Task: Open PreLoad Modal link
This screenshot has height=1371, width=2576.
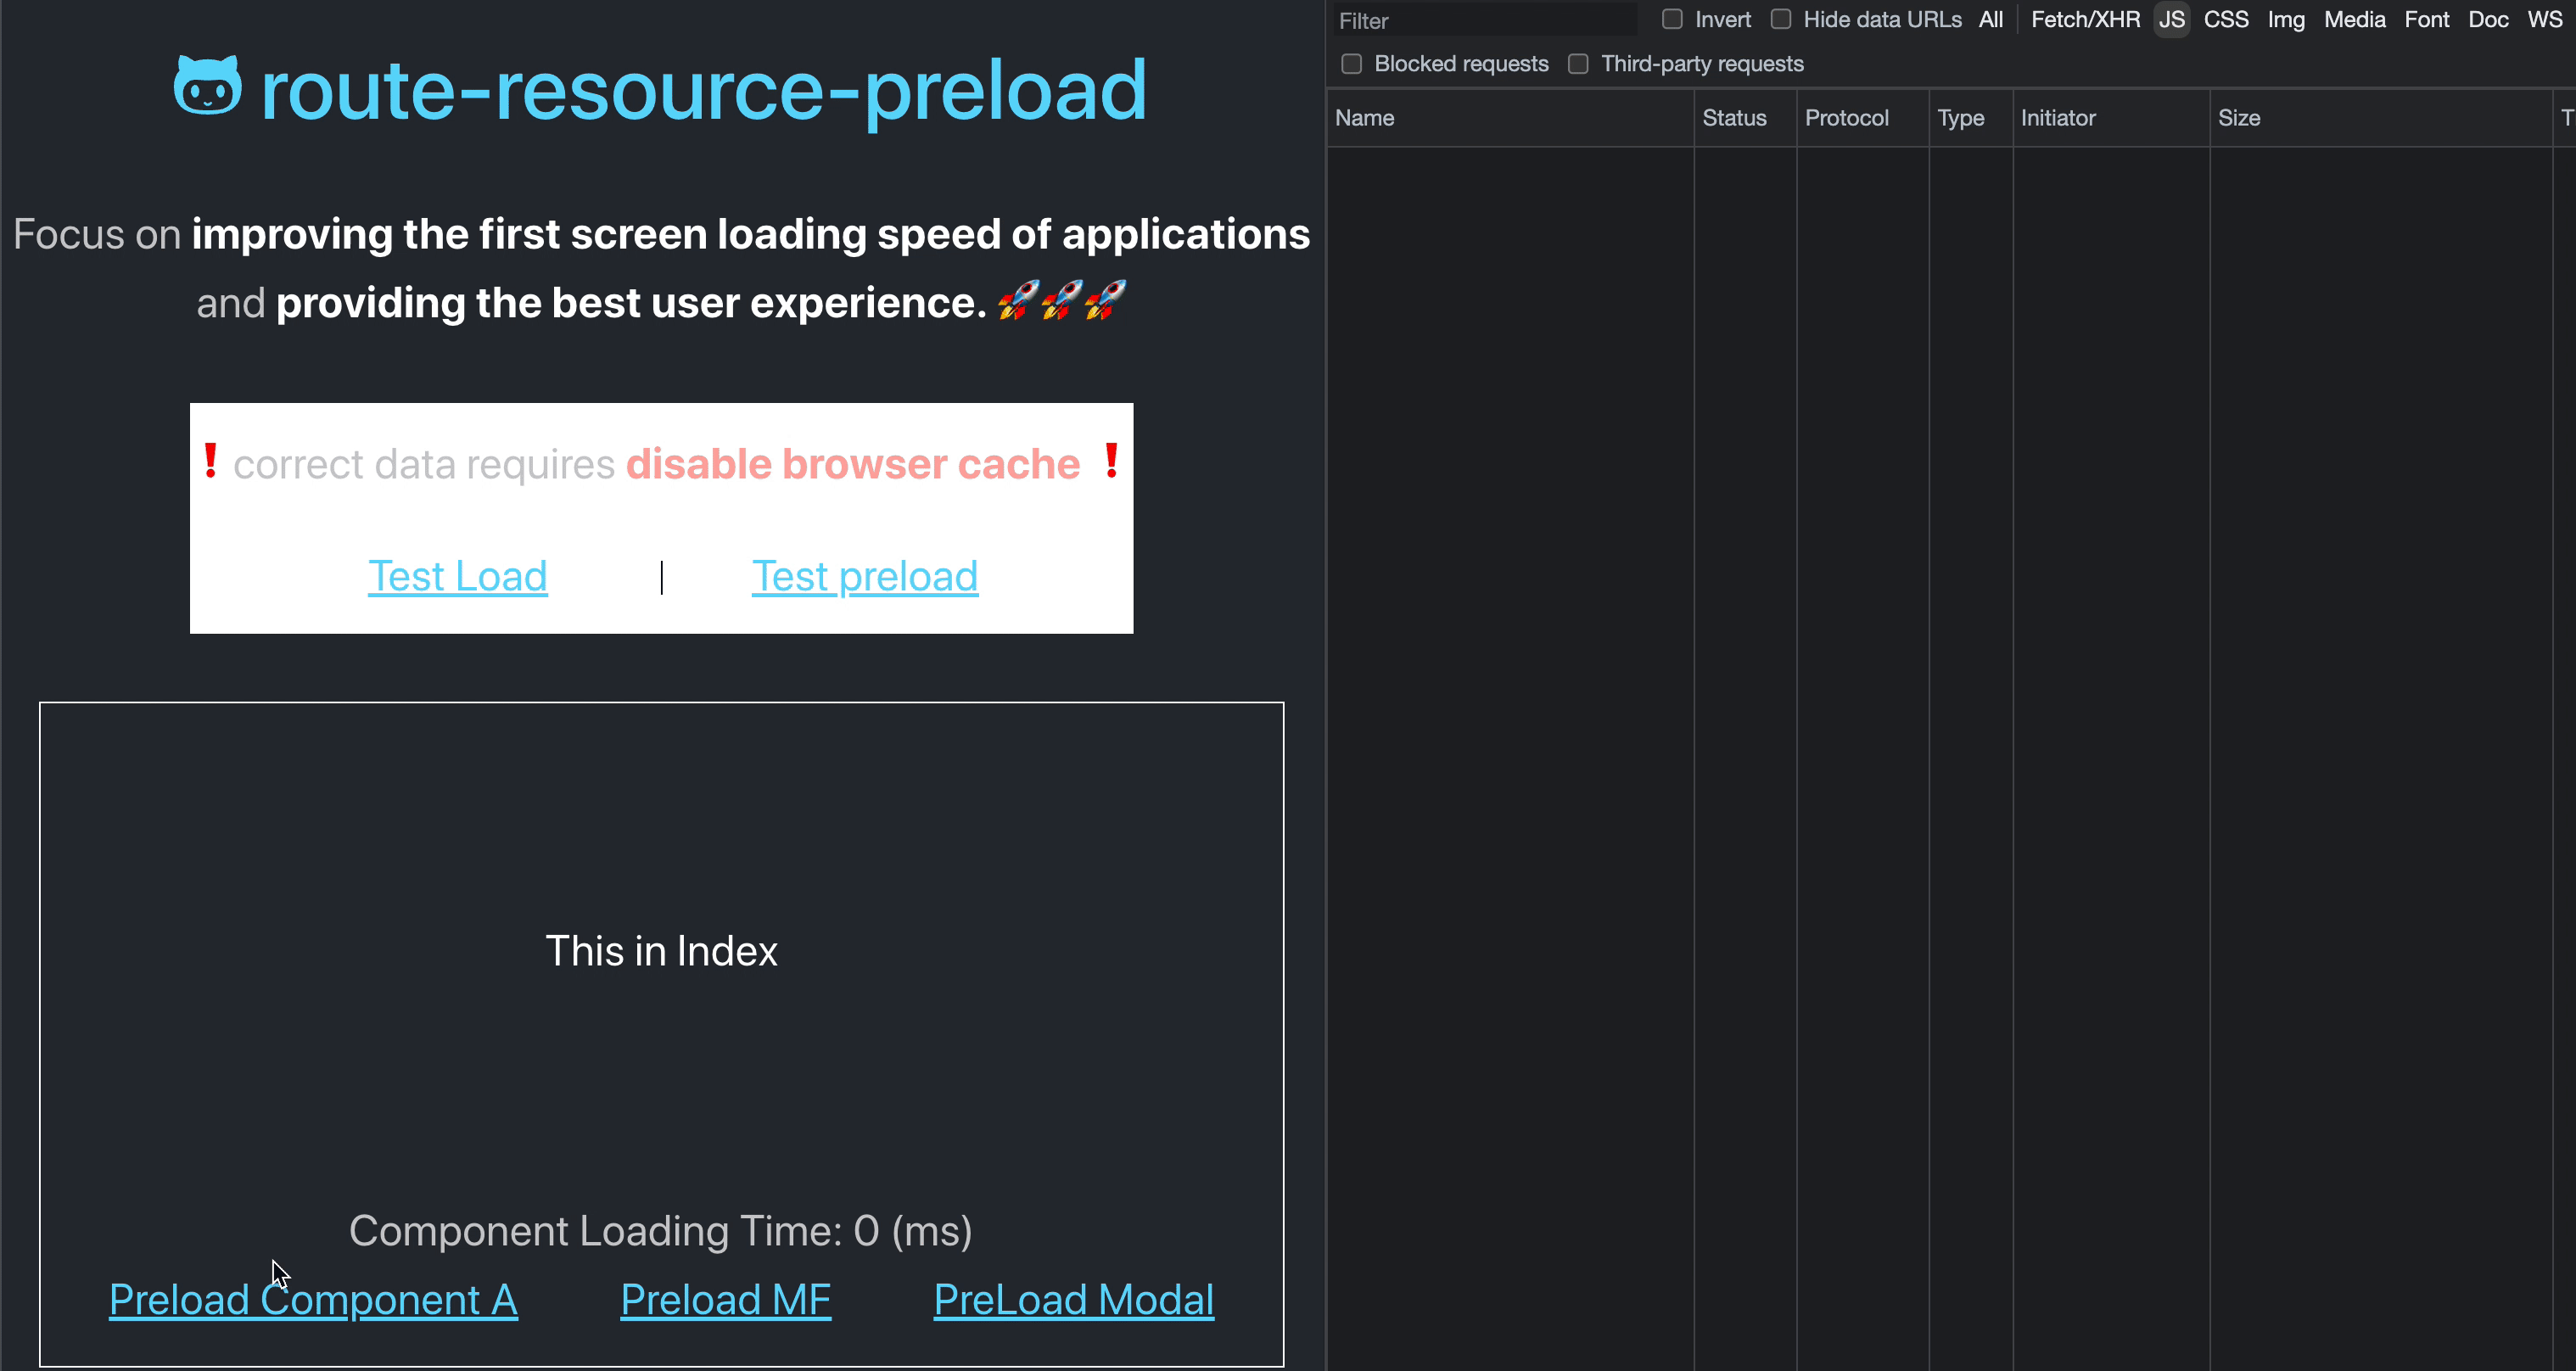Action: pos(1073,1300)
